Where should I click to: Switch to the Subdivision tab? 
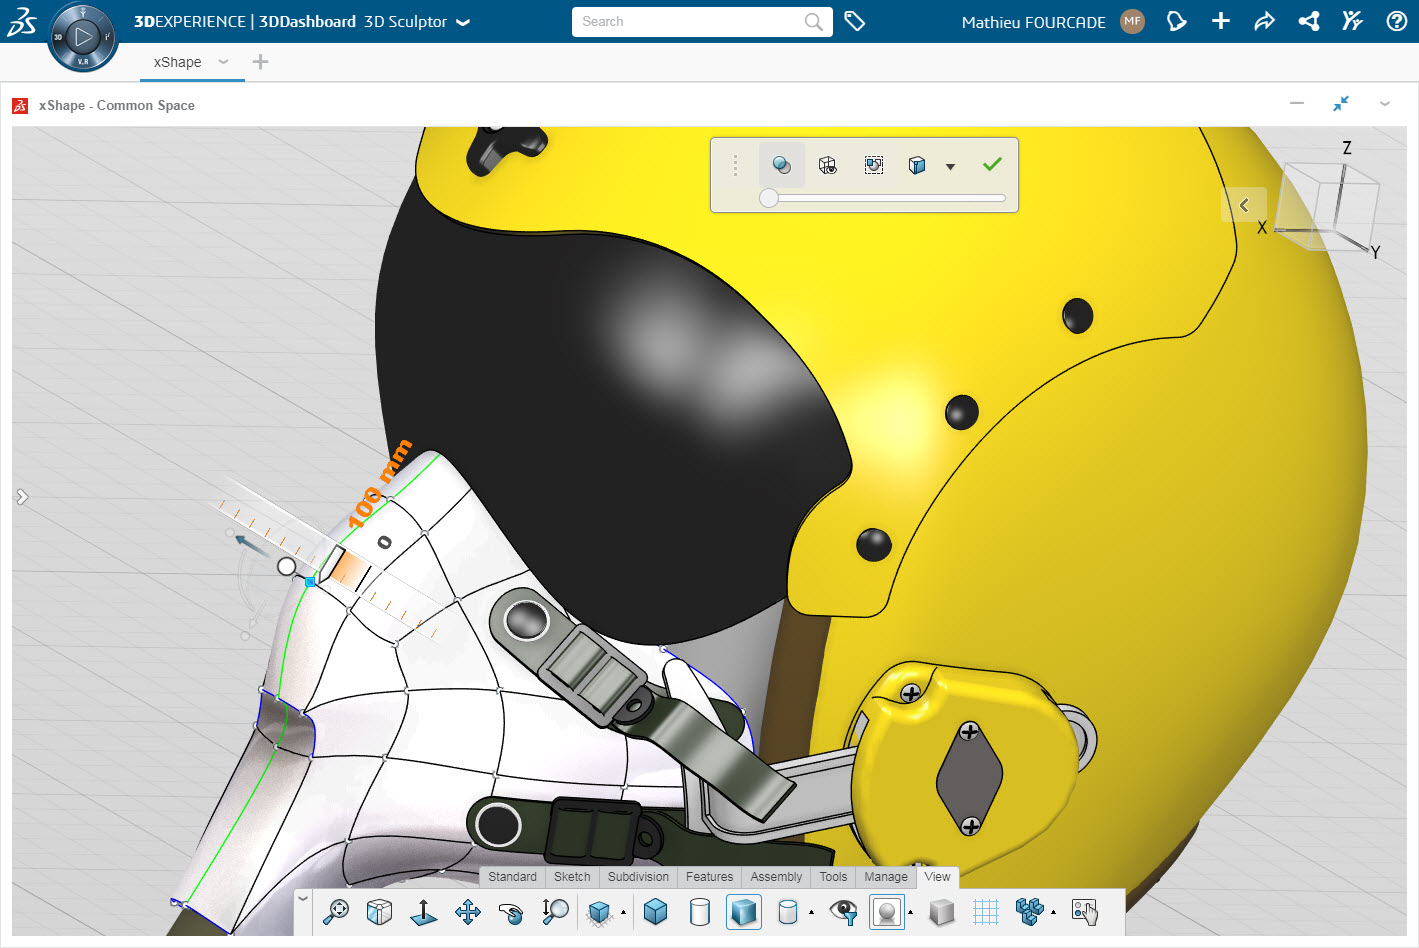[638, 877]
